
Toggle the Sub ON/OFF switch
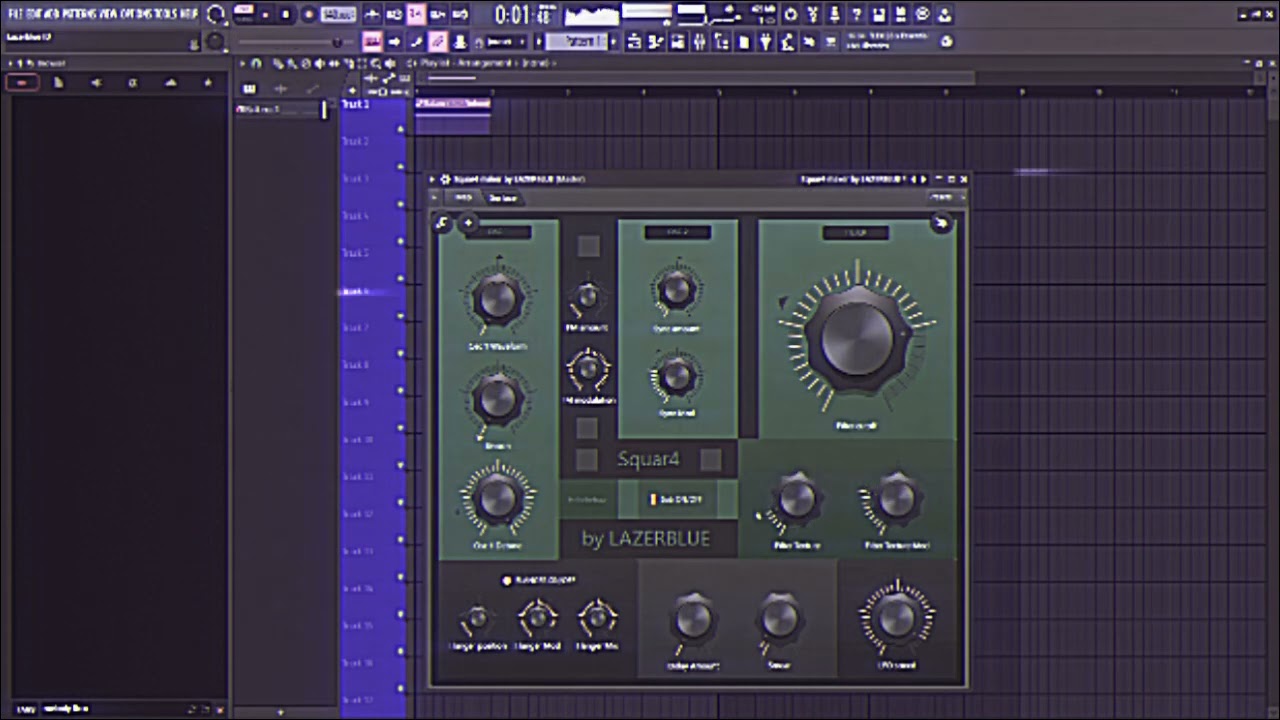click(x=678, y=498)
